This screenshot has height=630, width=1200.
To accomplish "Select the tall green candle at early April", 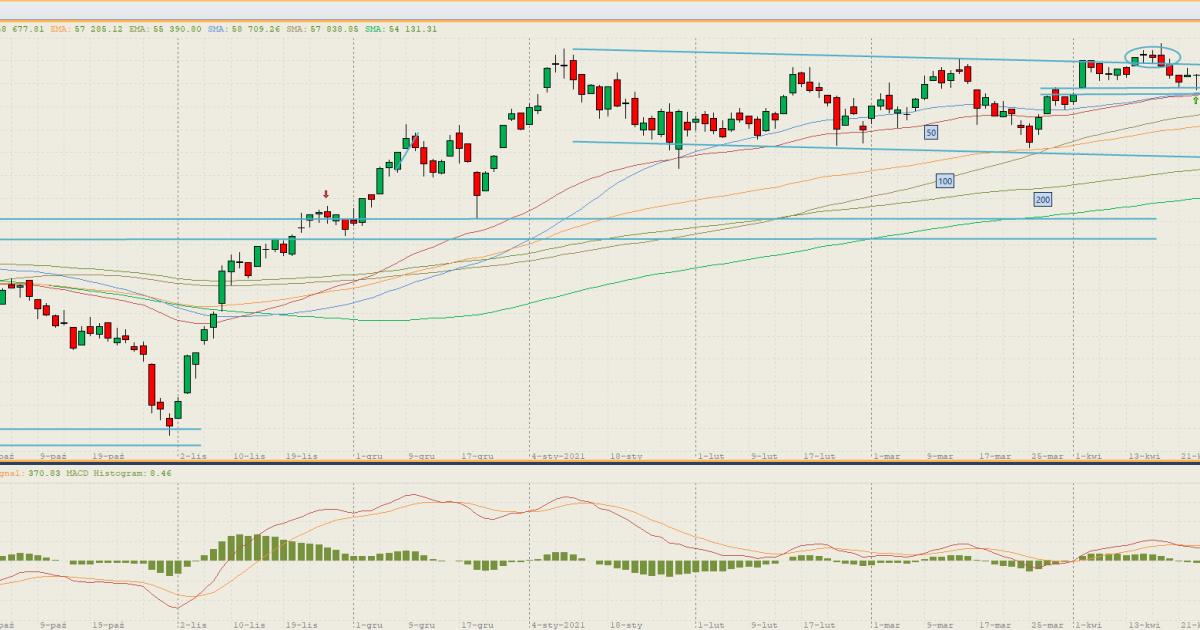I will [x=1082, y=75].
